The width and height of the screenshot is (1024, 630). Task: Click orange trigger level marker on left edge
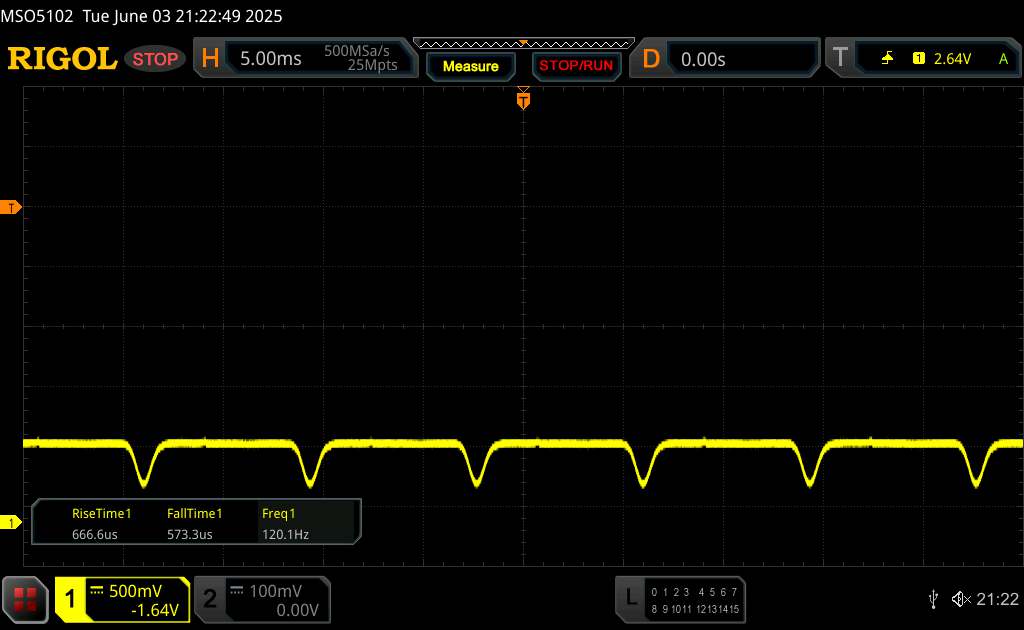10,208
